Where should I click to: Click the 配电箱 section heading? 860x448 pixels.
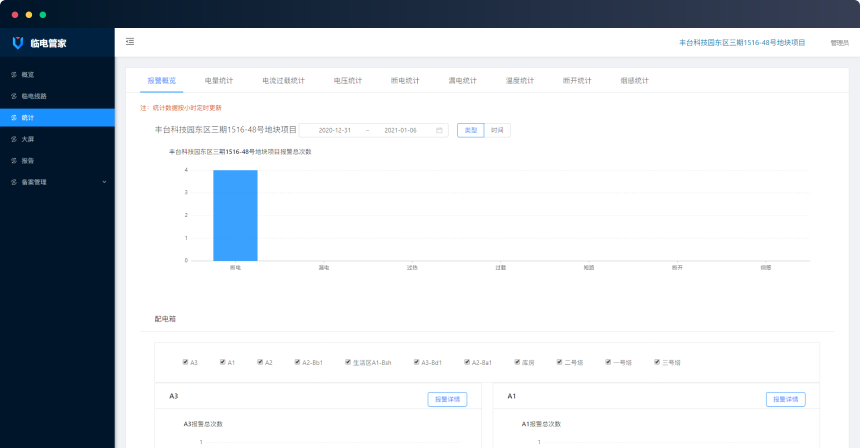tap(165, 319)
